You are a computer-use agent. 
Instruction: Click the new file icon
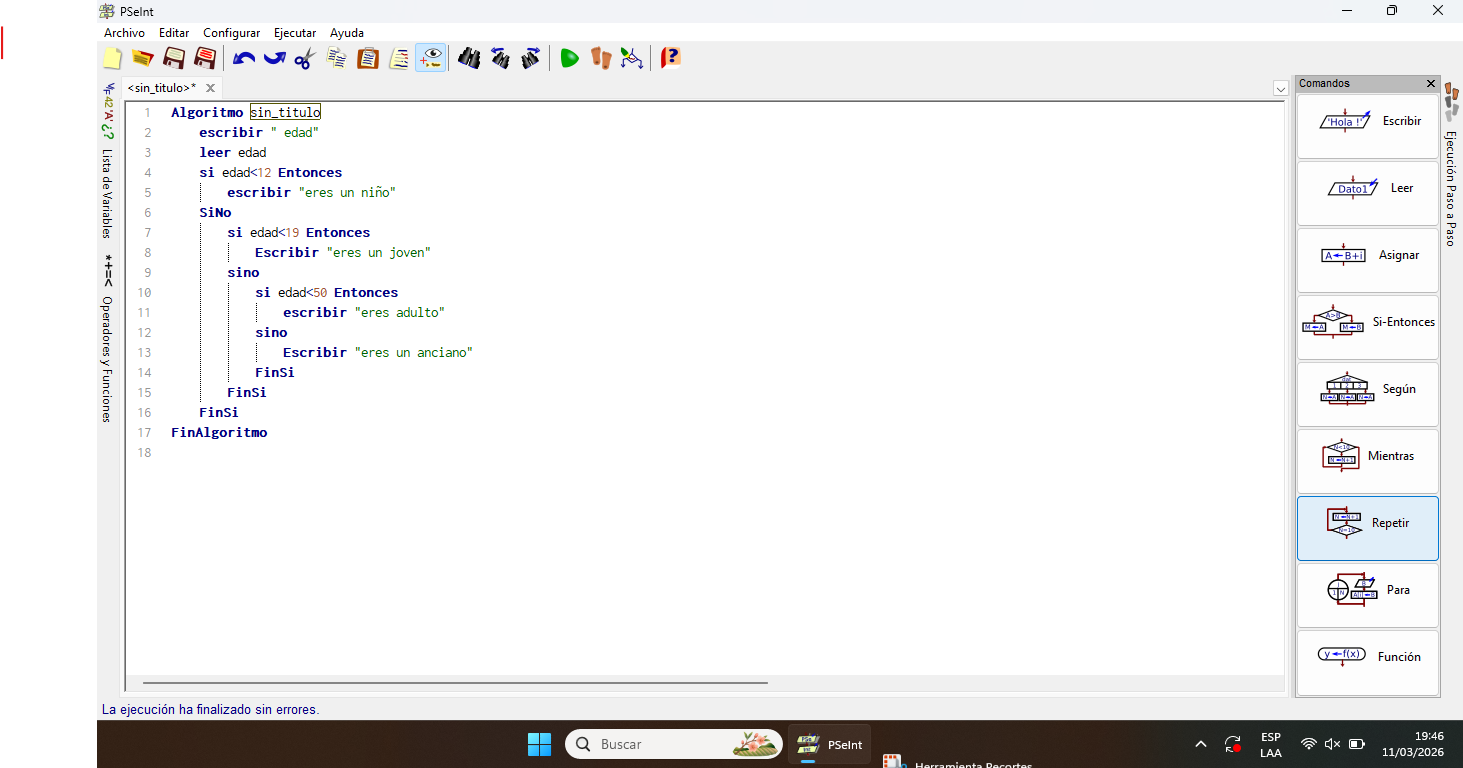coord(113,58)
